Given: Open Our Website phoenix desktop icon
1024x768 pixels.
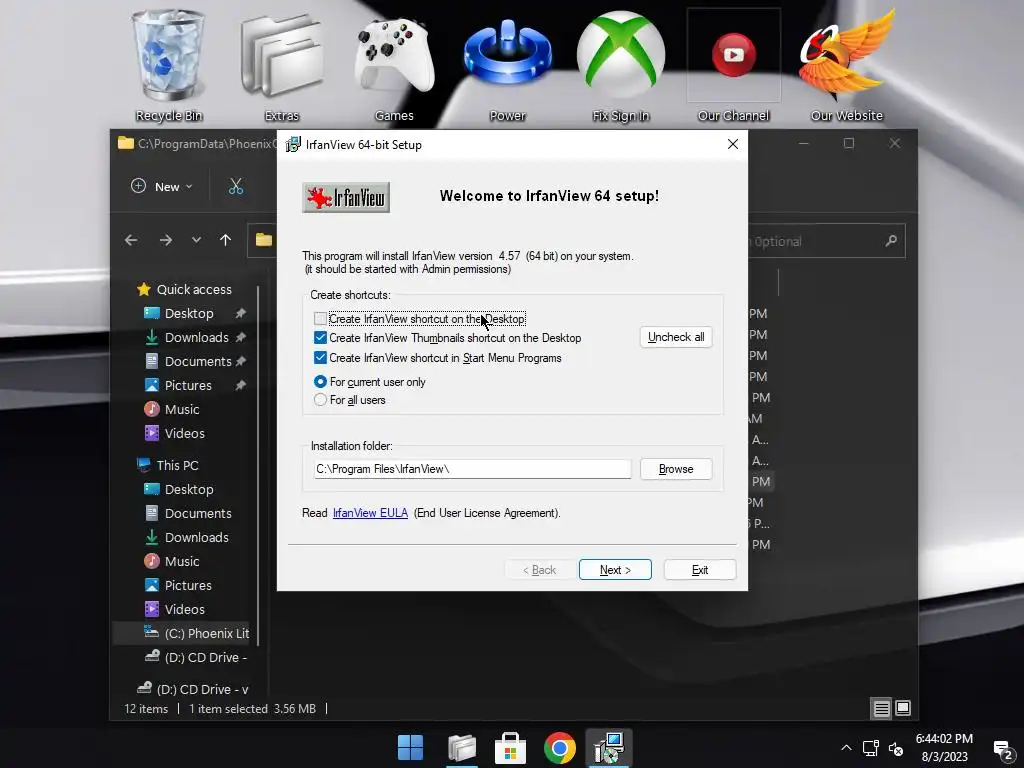Looking at the screenshot, I should 846,65.
